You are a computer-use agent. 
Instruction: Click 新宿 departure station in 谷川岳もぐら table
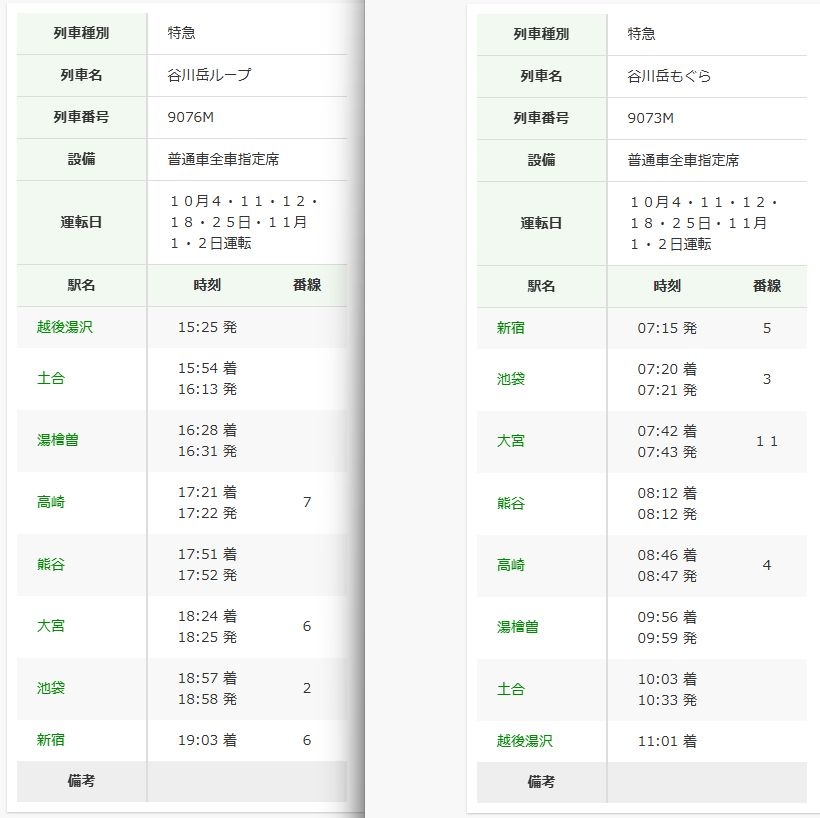click(x=511, y=328)
